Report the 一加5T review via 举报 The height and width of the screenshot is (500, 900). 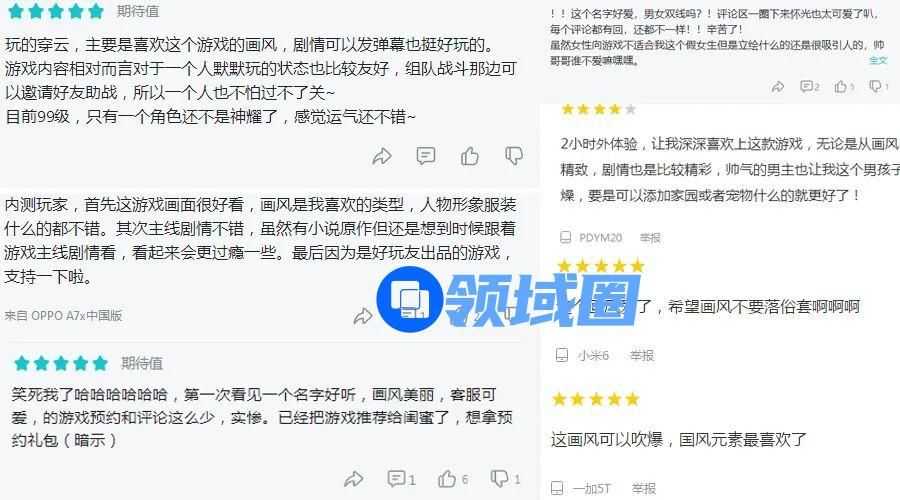pyautogui.click(x=643, y=489)
